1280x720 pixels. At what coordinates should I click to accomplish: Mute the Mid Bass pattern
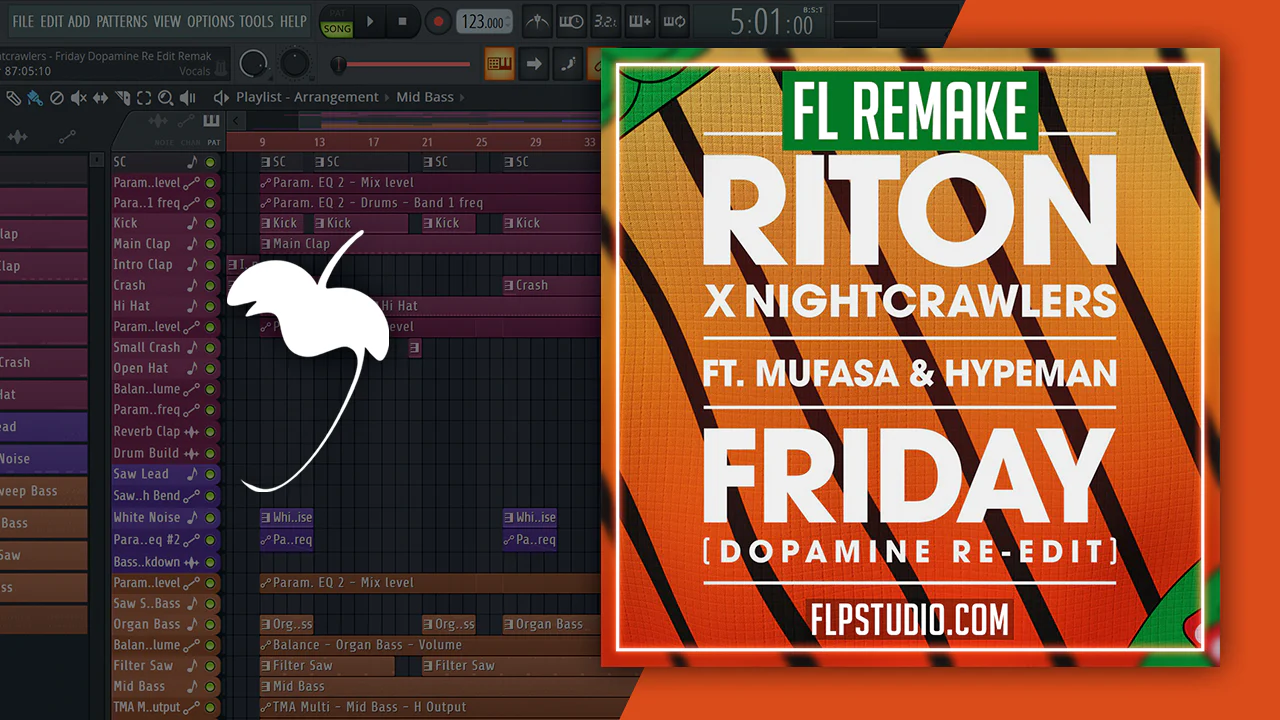tap(211, 686)
